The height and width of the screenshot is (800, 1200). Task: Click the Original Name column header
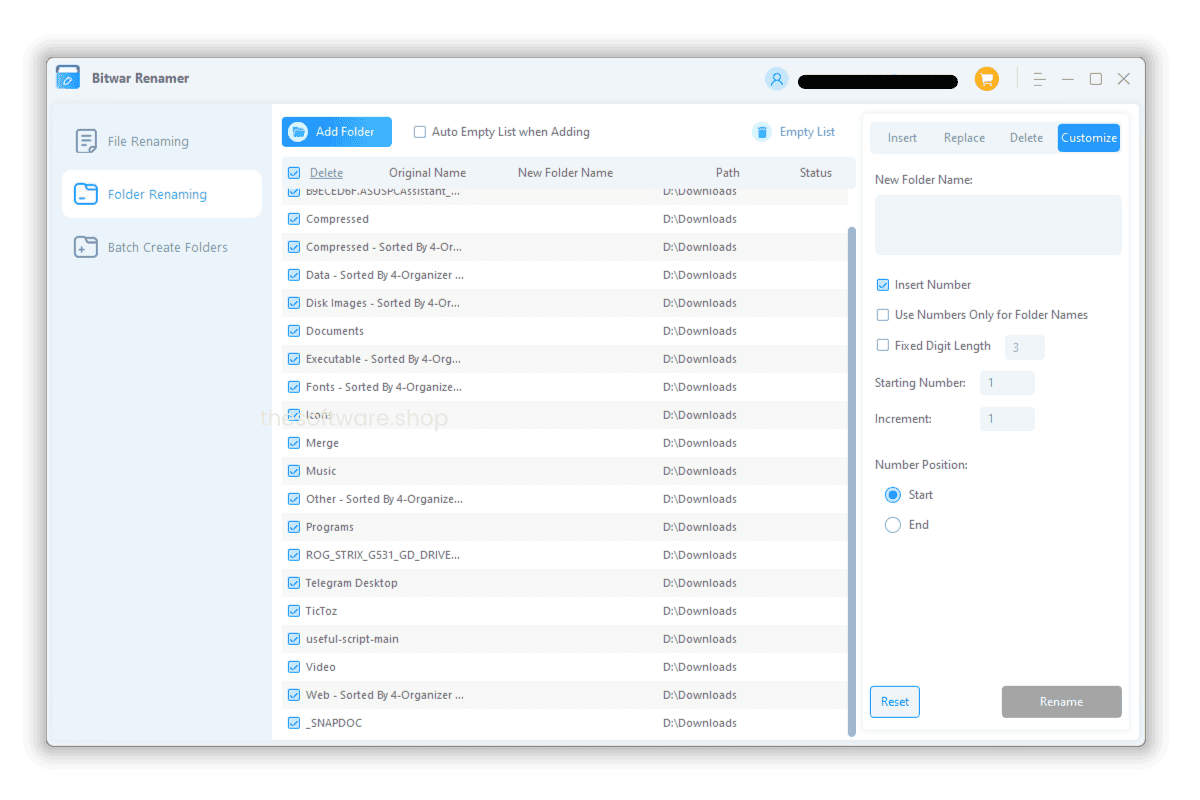tap(427, 173)
